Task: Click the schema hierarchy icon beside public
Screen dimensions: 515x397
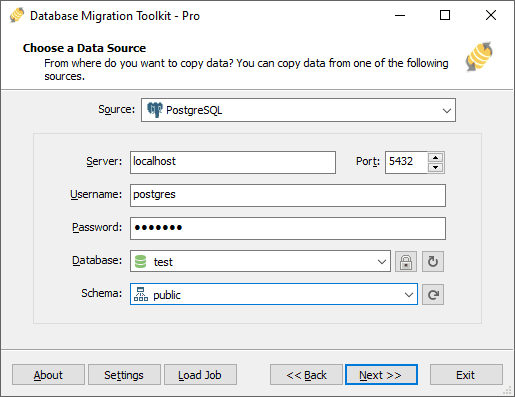Action: (141, 294)
